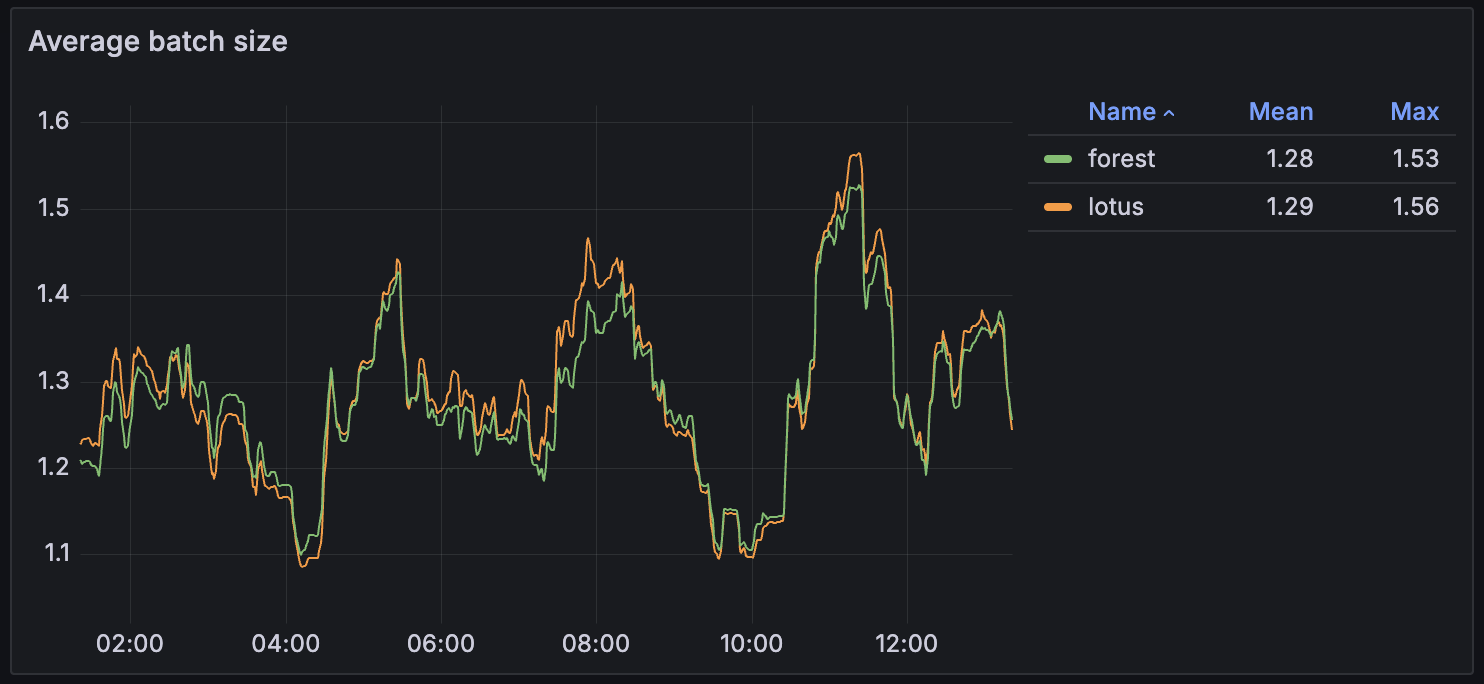Click the 08:00 time axis label
The image size is (1484, 684).
(596, 642)
